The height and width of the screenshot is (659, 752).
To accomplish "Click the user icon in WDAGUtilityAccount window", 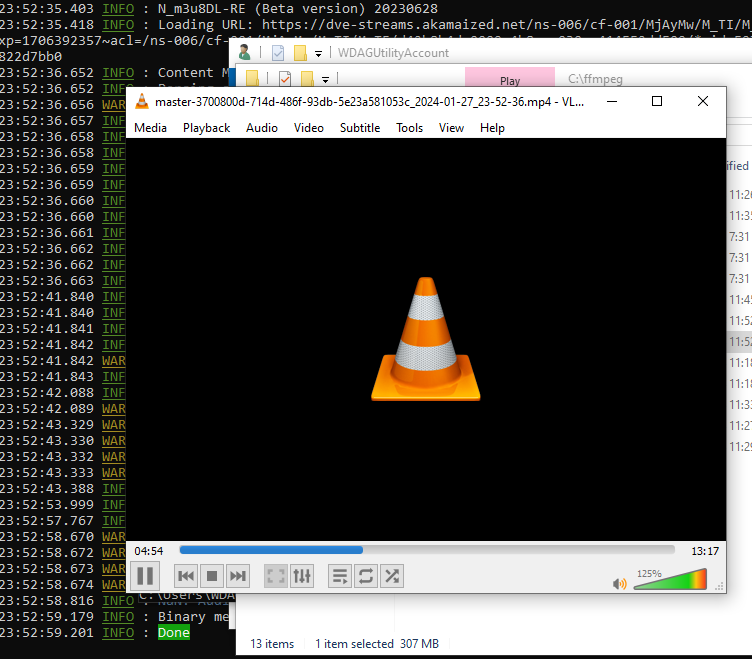I will click(245, 52).
